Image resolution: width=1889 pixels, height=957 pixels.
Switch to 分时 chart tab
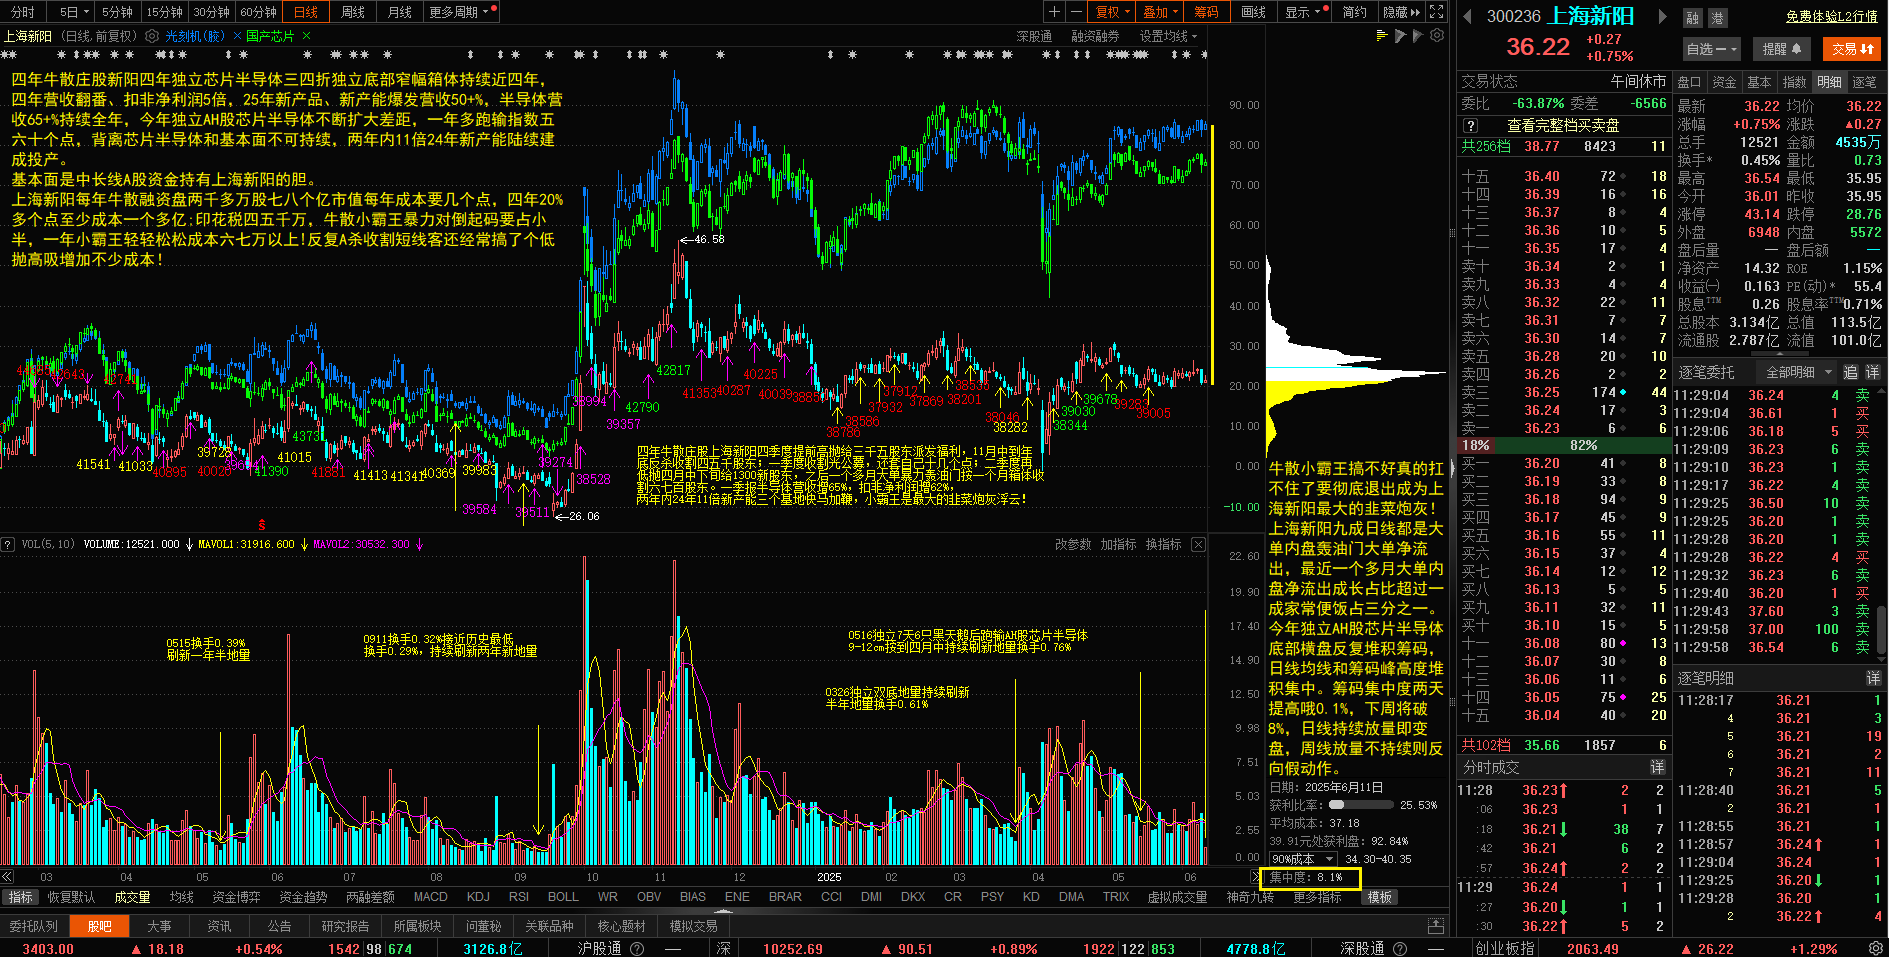pyautogui.click(x=22, y=12)
